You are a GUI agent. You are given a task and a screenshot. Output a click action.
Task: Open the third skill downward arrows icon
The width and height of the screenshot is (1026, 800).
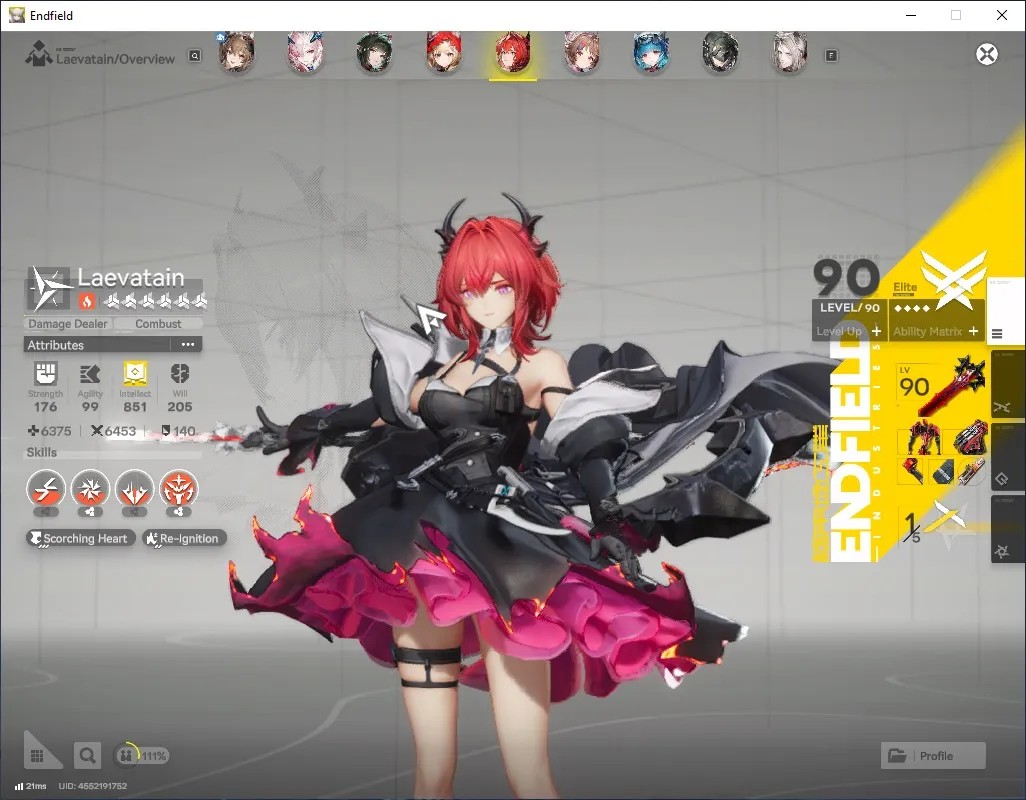tap(134, 489)
